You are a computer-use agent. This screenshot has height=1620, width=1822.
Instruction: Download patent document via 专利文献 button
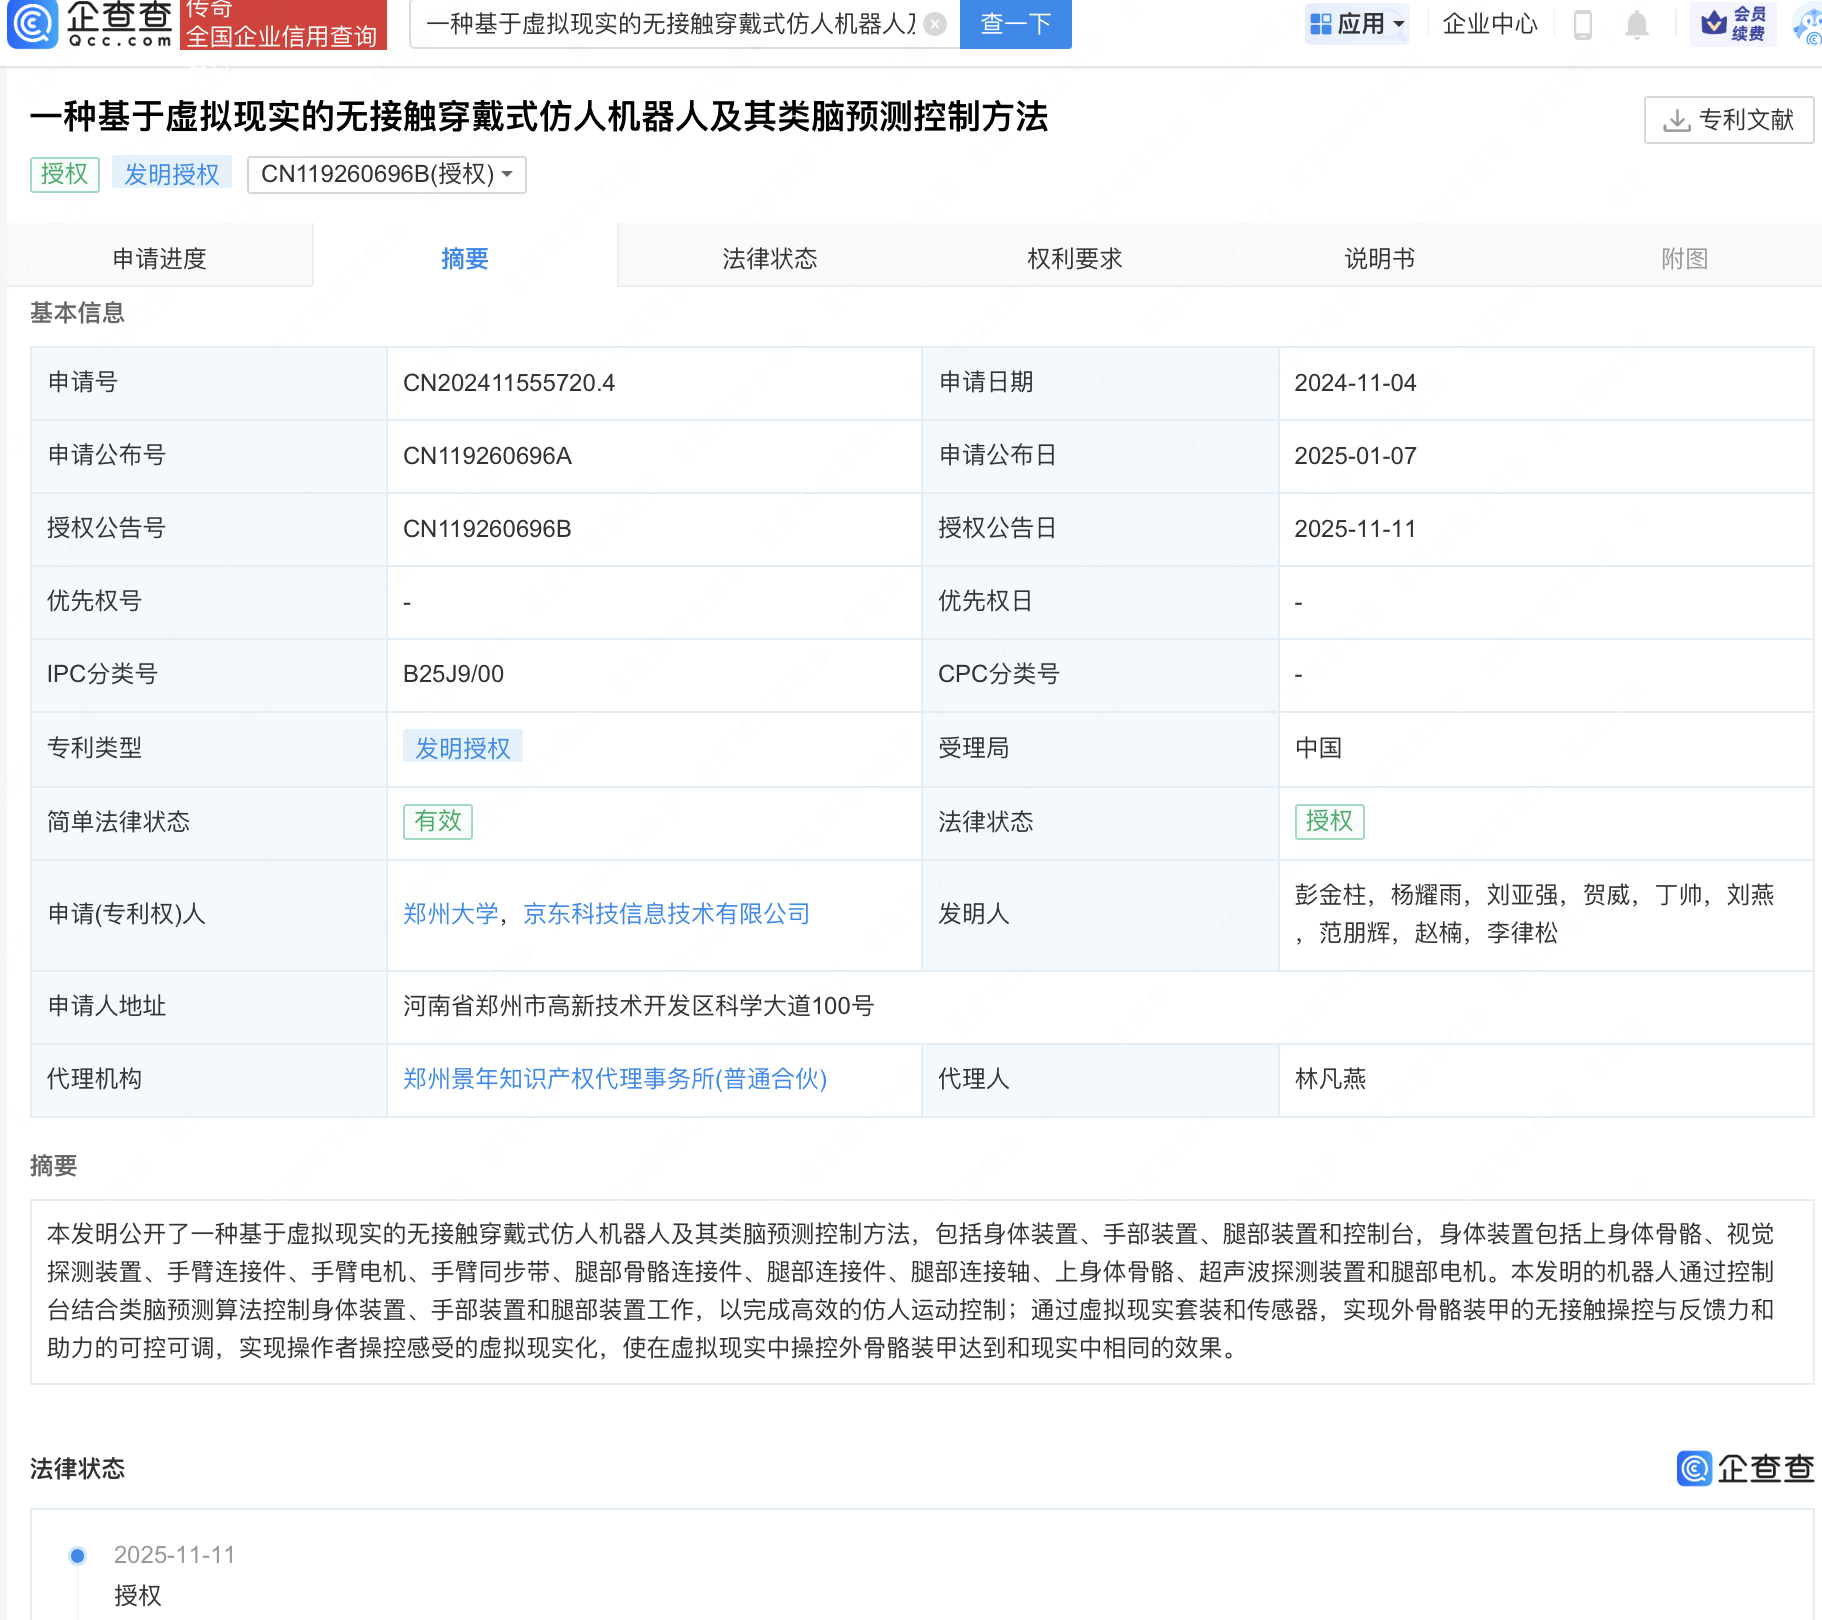[x=1728, y=120]
